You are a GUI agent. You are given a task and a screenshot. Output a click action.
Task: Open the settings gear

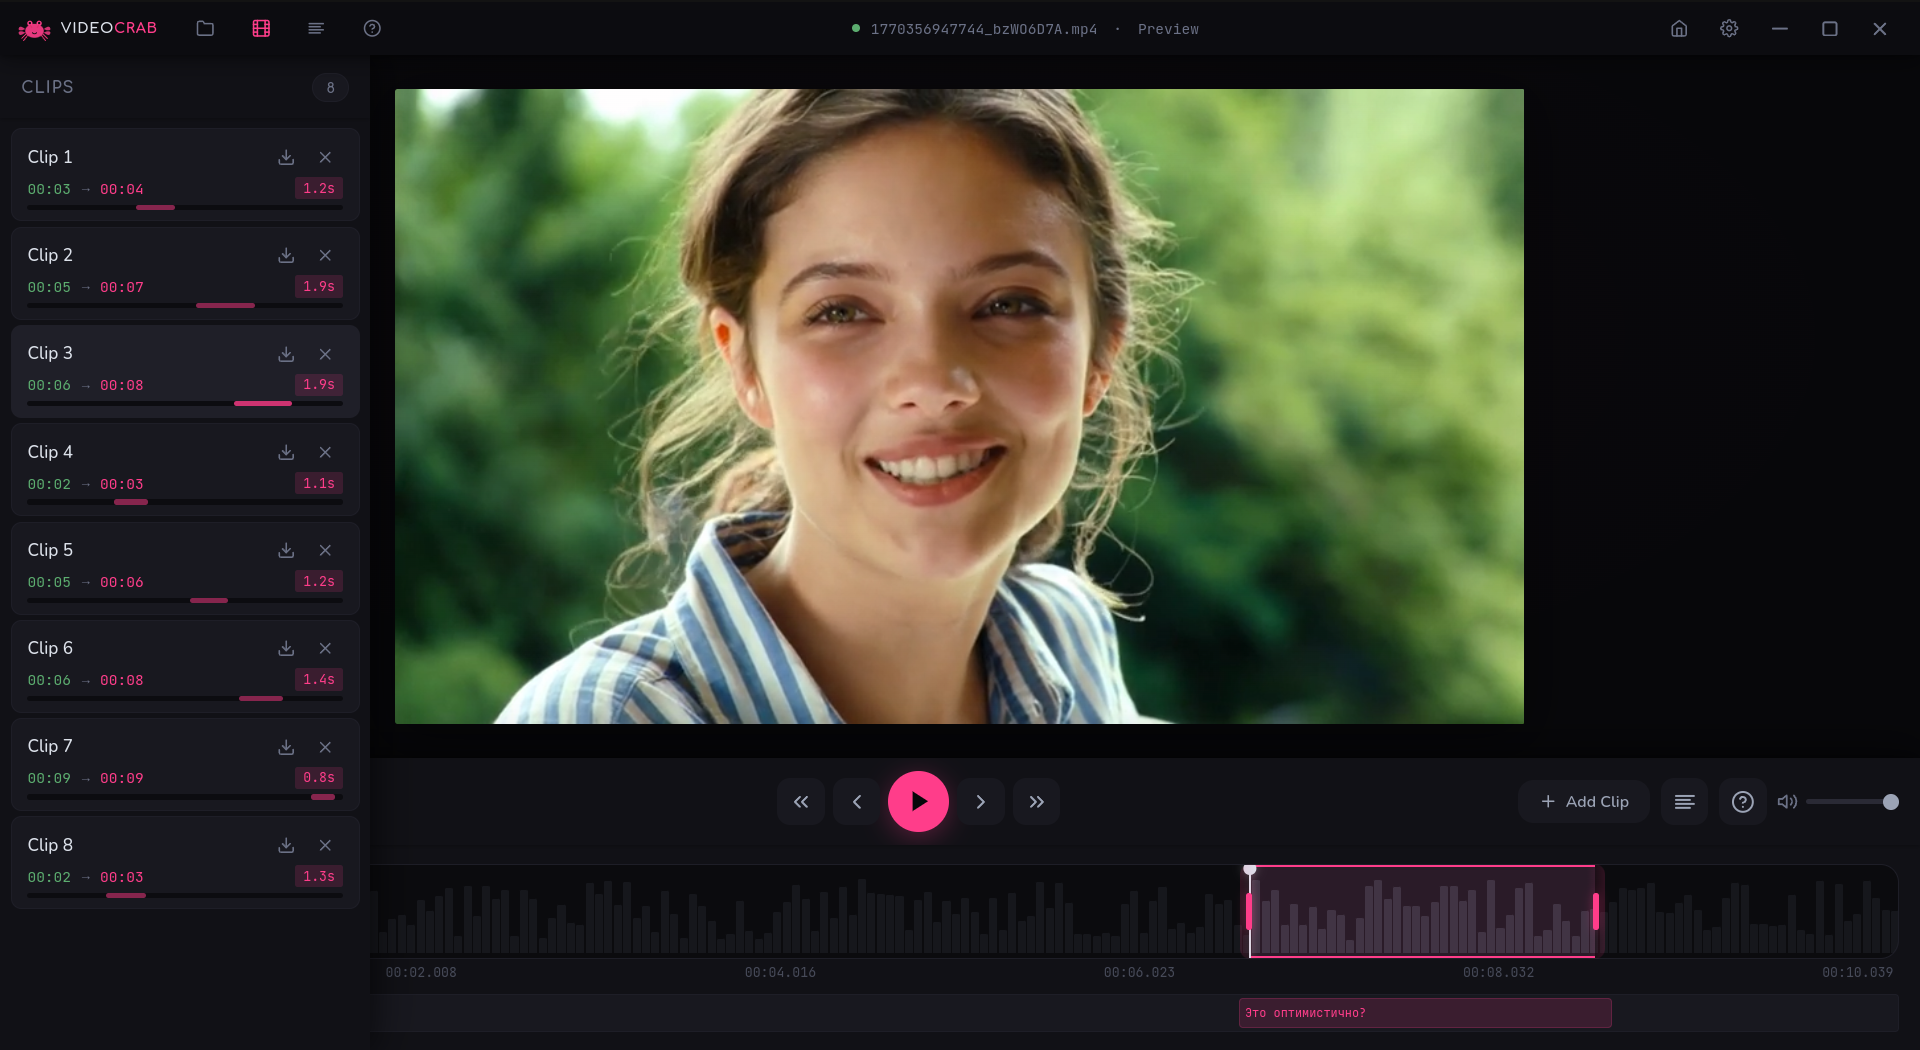1729,29
